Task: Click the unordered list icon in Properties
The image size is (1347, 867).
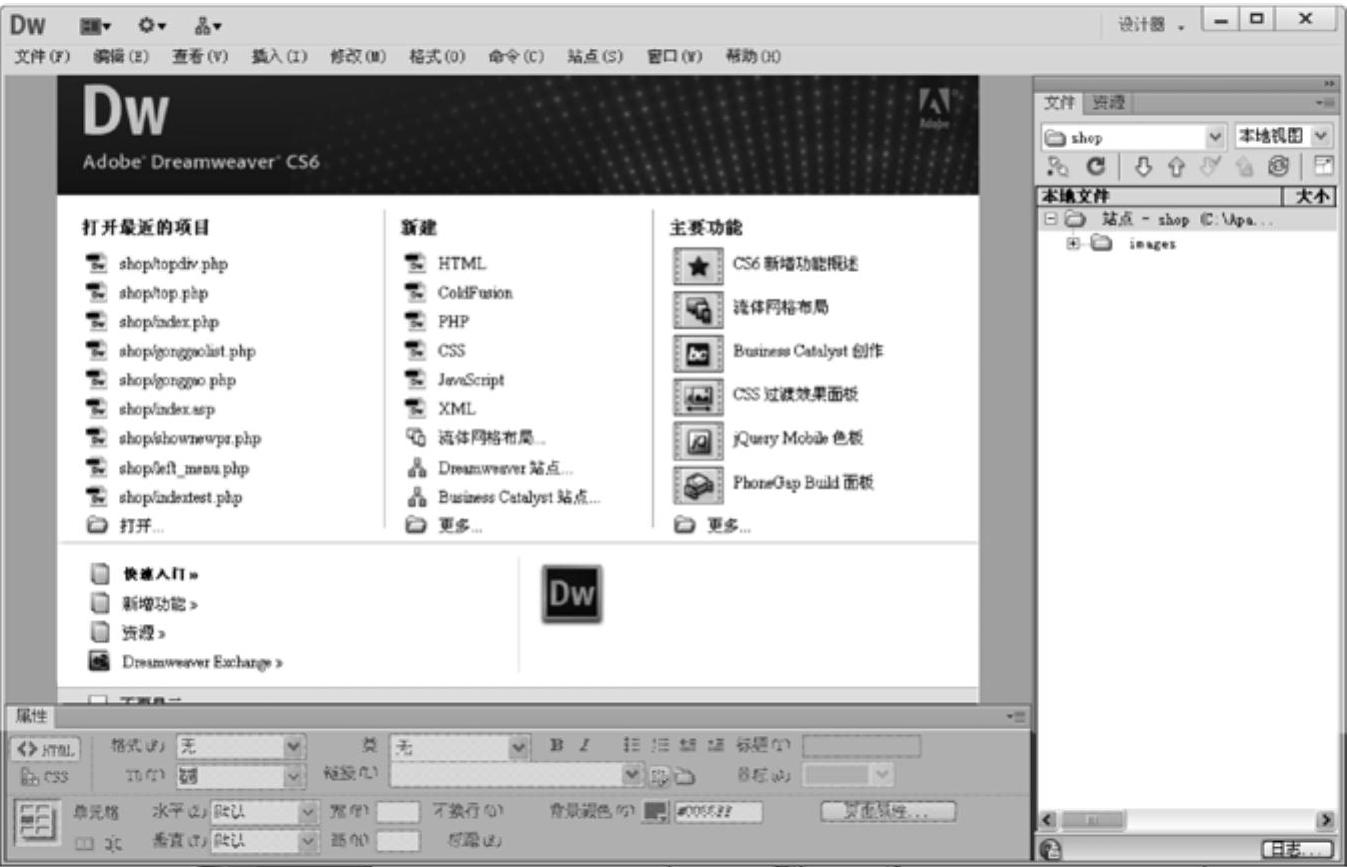Action: click(x=633, y=745)
